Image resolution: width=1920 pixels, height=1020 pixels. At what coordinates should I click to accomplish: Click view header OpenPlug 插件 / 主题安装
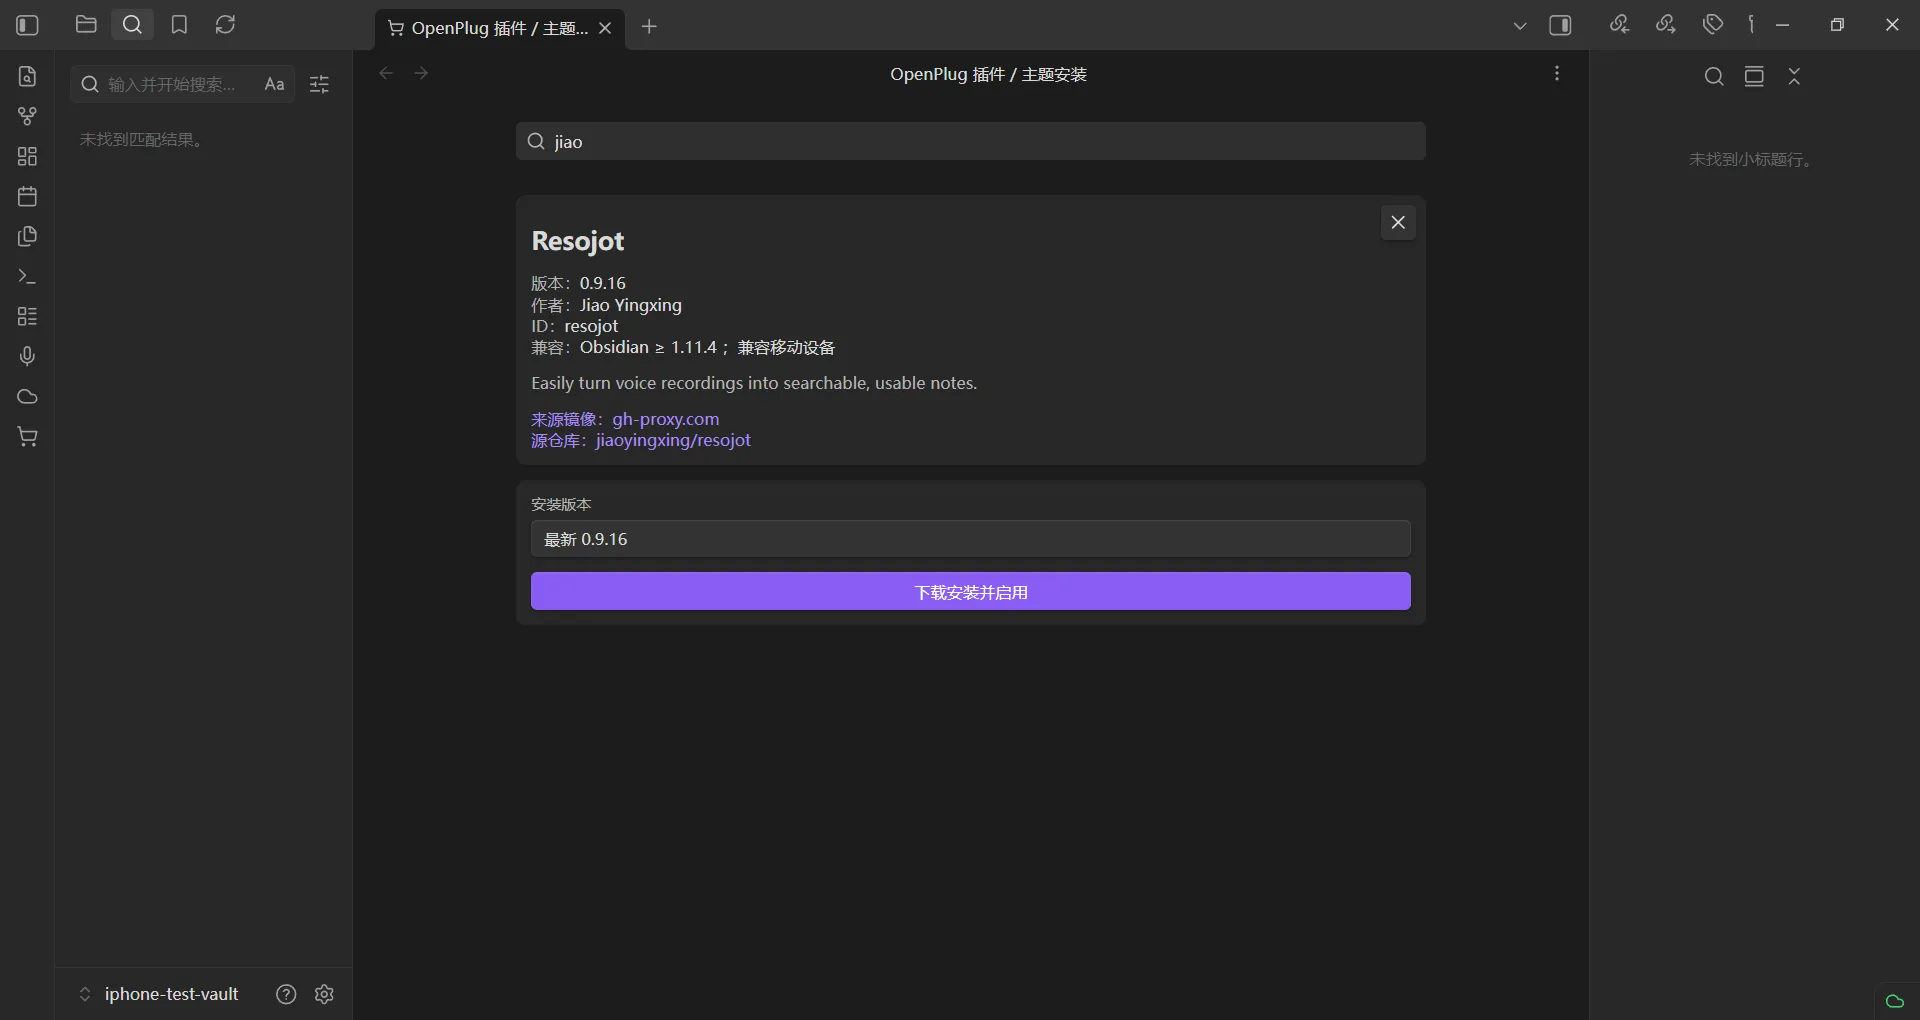[988, 74]
